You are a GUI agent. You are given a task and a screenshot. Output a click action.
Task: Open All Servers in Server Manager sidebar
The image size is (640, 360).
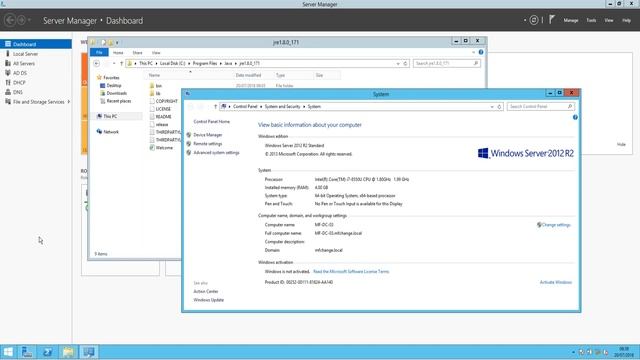tap(24, 64)
